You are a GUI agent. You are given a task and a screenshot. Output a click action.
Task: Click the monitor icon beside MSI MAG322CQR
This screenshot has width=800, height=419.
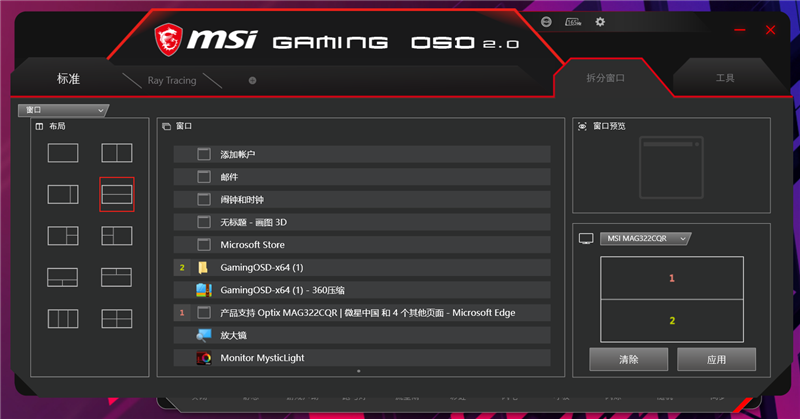pos(586,238)
